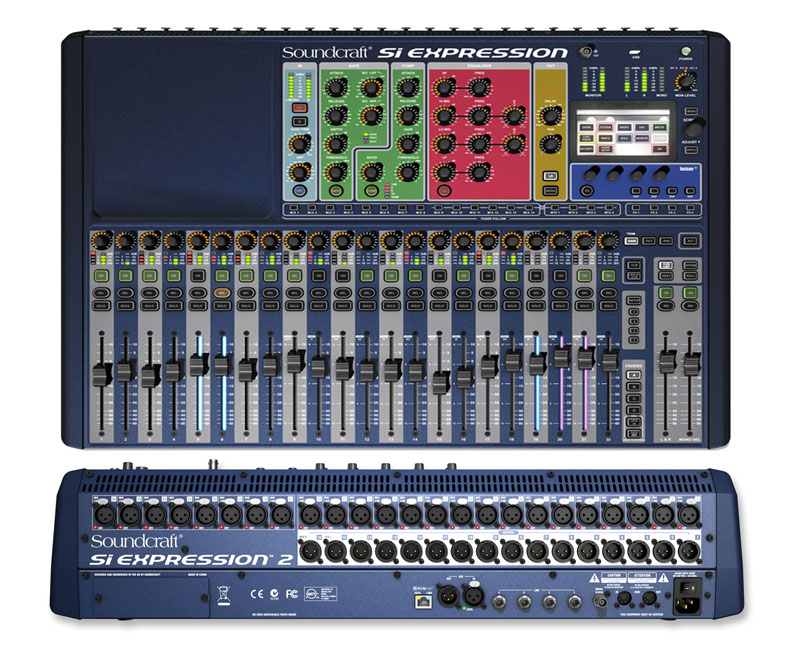The width and height of the screenshot is (800, 651).
Task: Move the channel 1 fader
Action: [102, 374]
